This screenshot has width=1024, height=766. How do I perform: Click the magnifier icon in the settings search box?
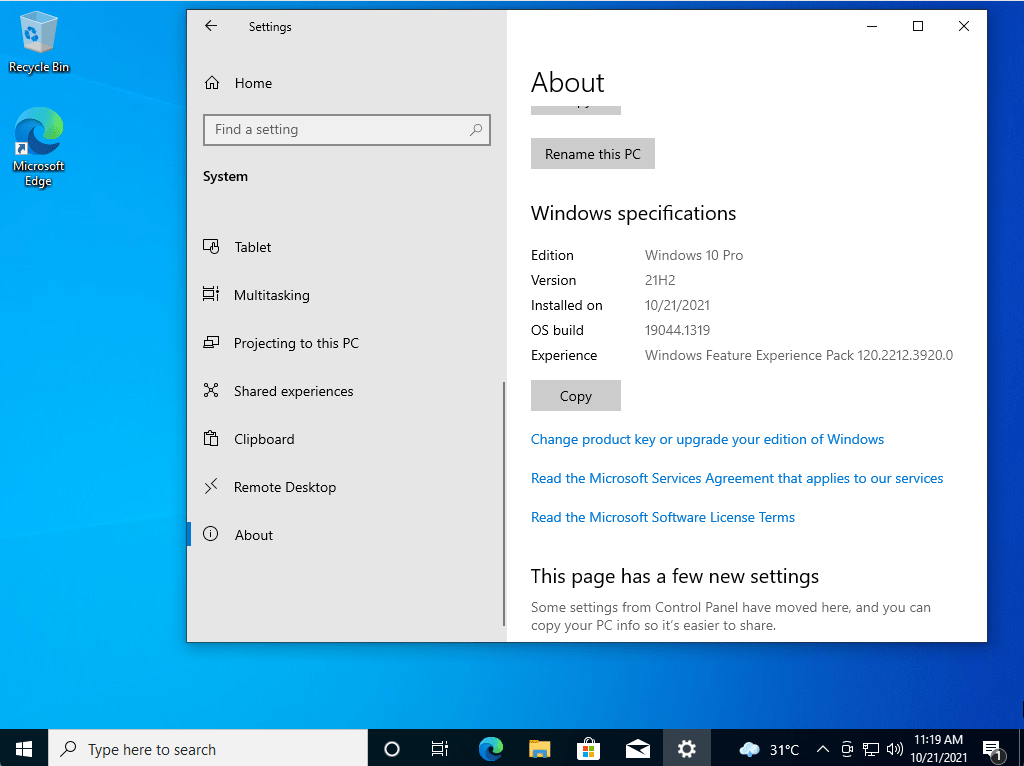pos(476,129)
